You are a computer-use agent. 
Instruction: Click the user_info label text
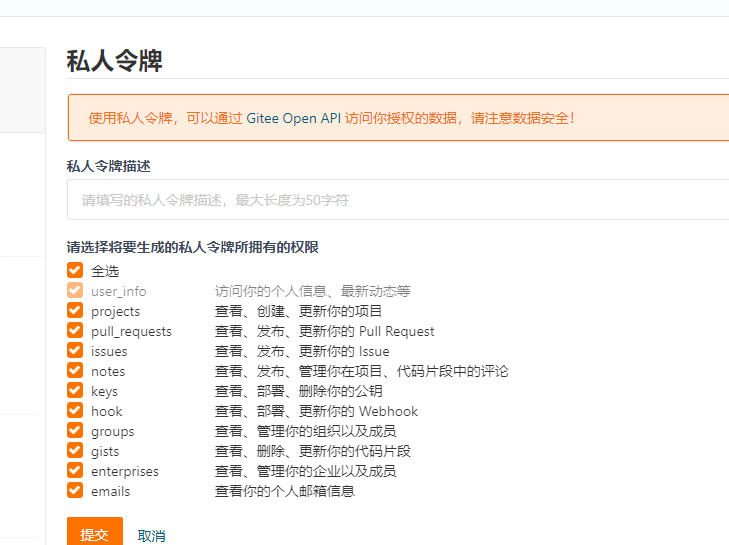click(119, 292)
